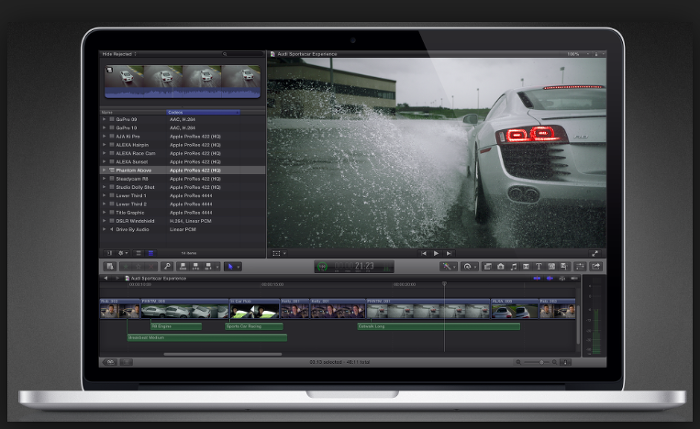The height and width of the screenshot is (429, 700).
Task: Toggle audio skimming in timeline
Action: 550,278
